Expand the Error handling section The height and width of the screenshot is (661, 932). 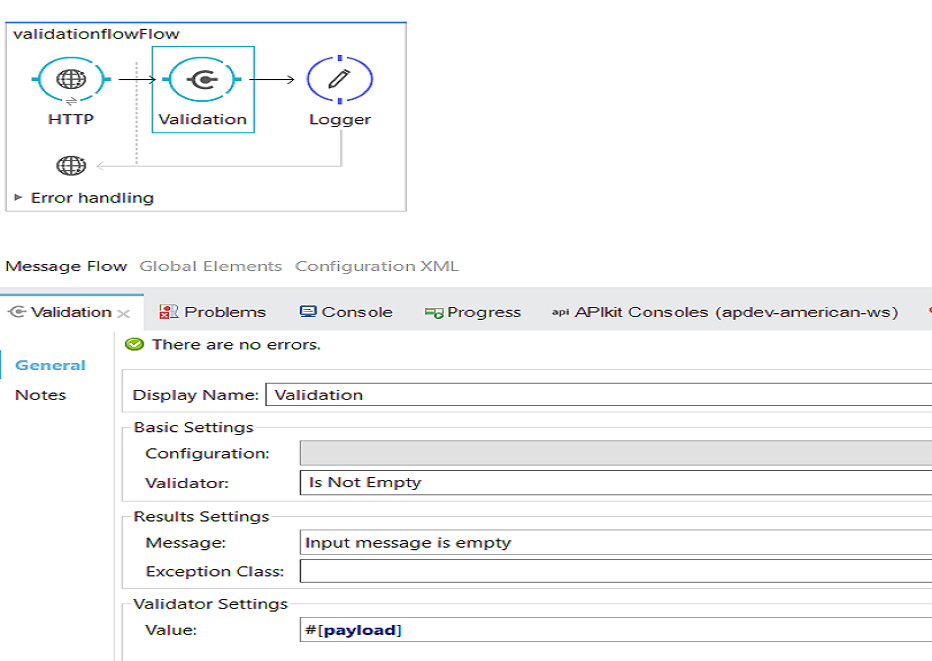pyautogui.click(x=18, y=198)
